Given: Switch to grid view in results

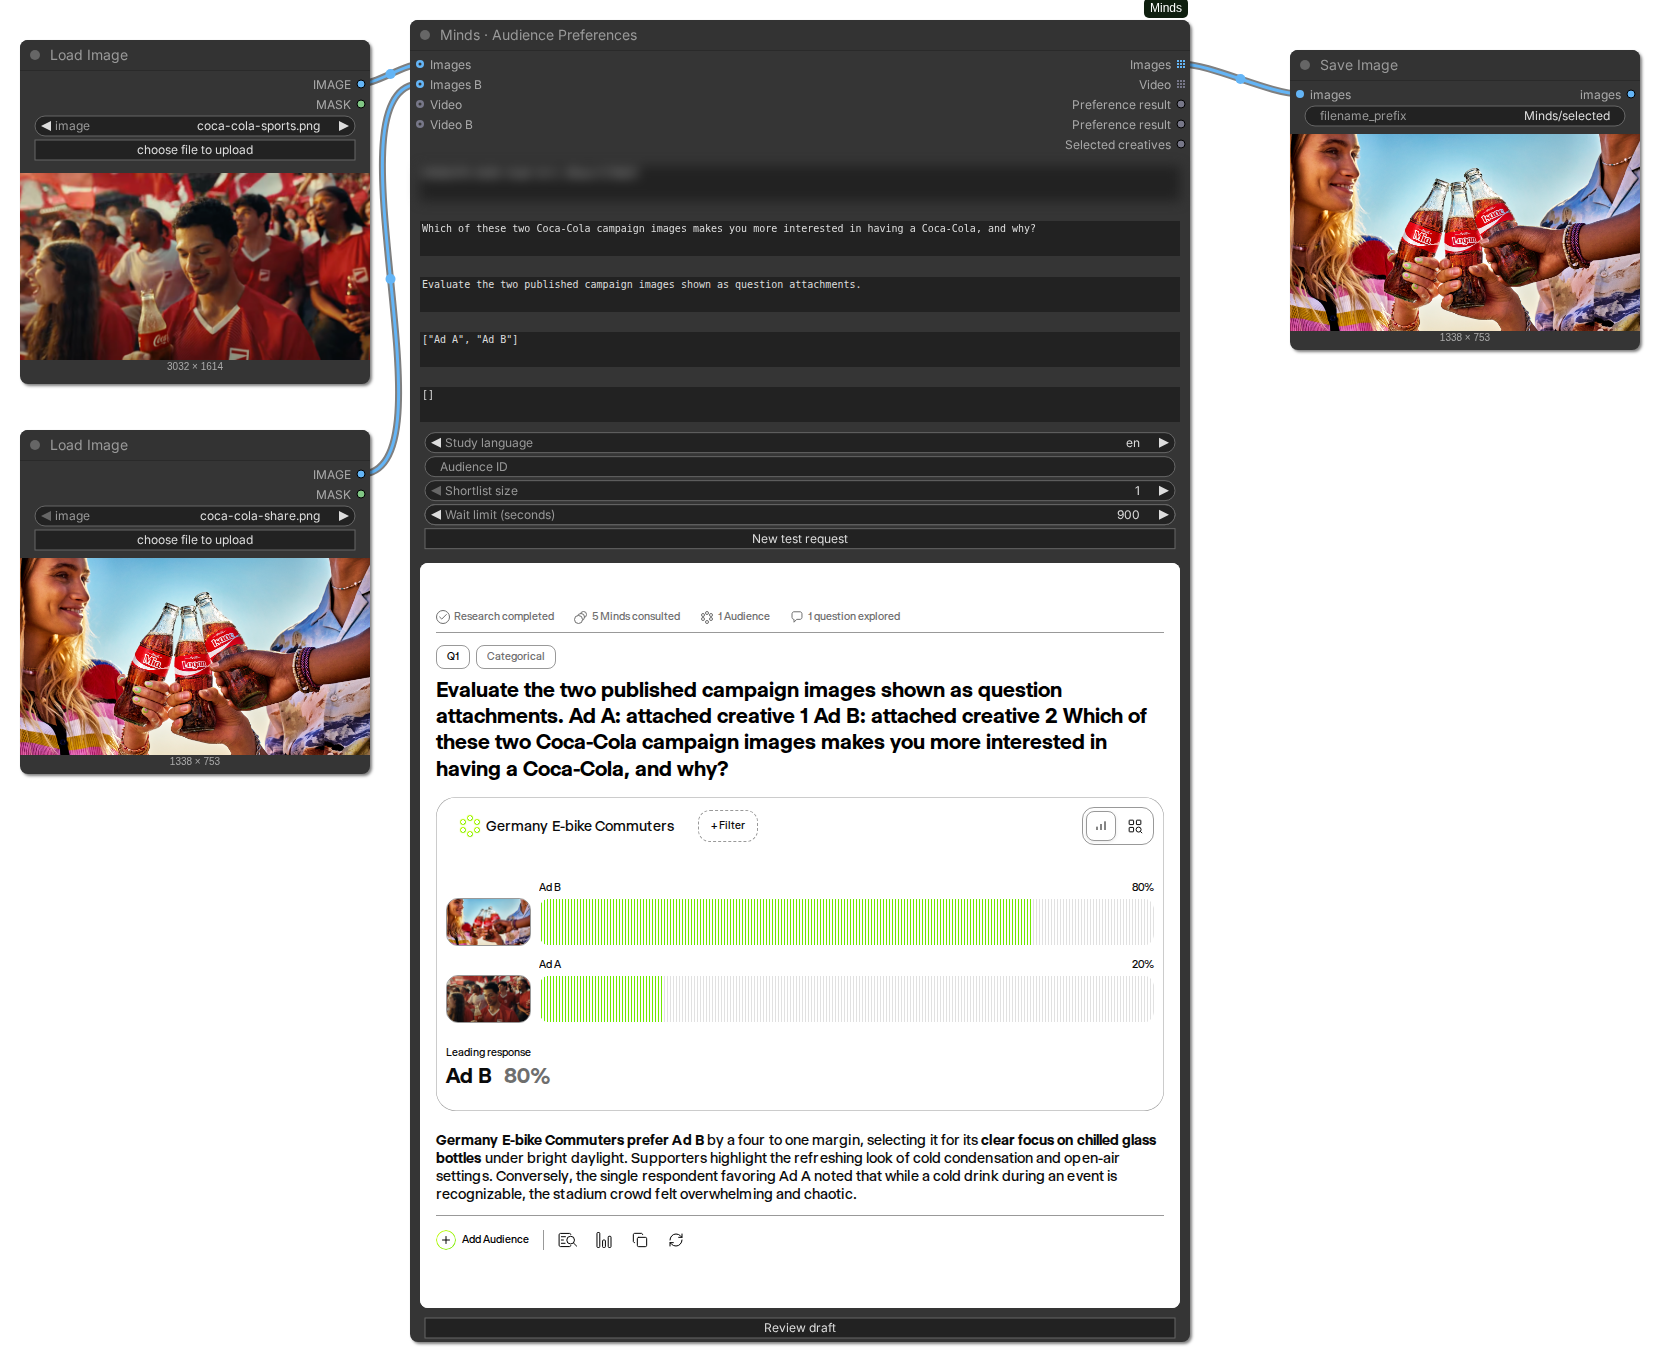Looking at the screenshot, I should (1135, 826).
